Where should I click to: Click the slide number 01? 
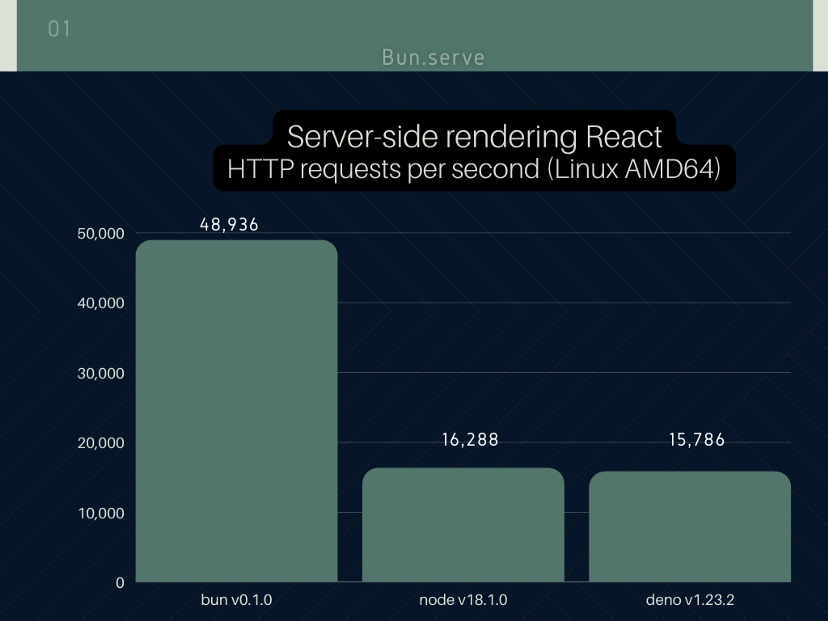tap(59, 29)
